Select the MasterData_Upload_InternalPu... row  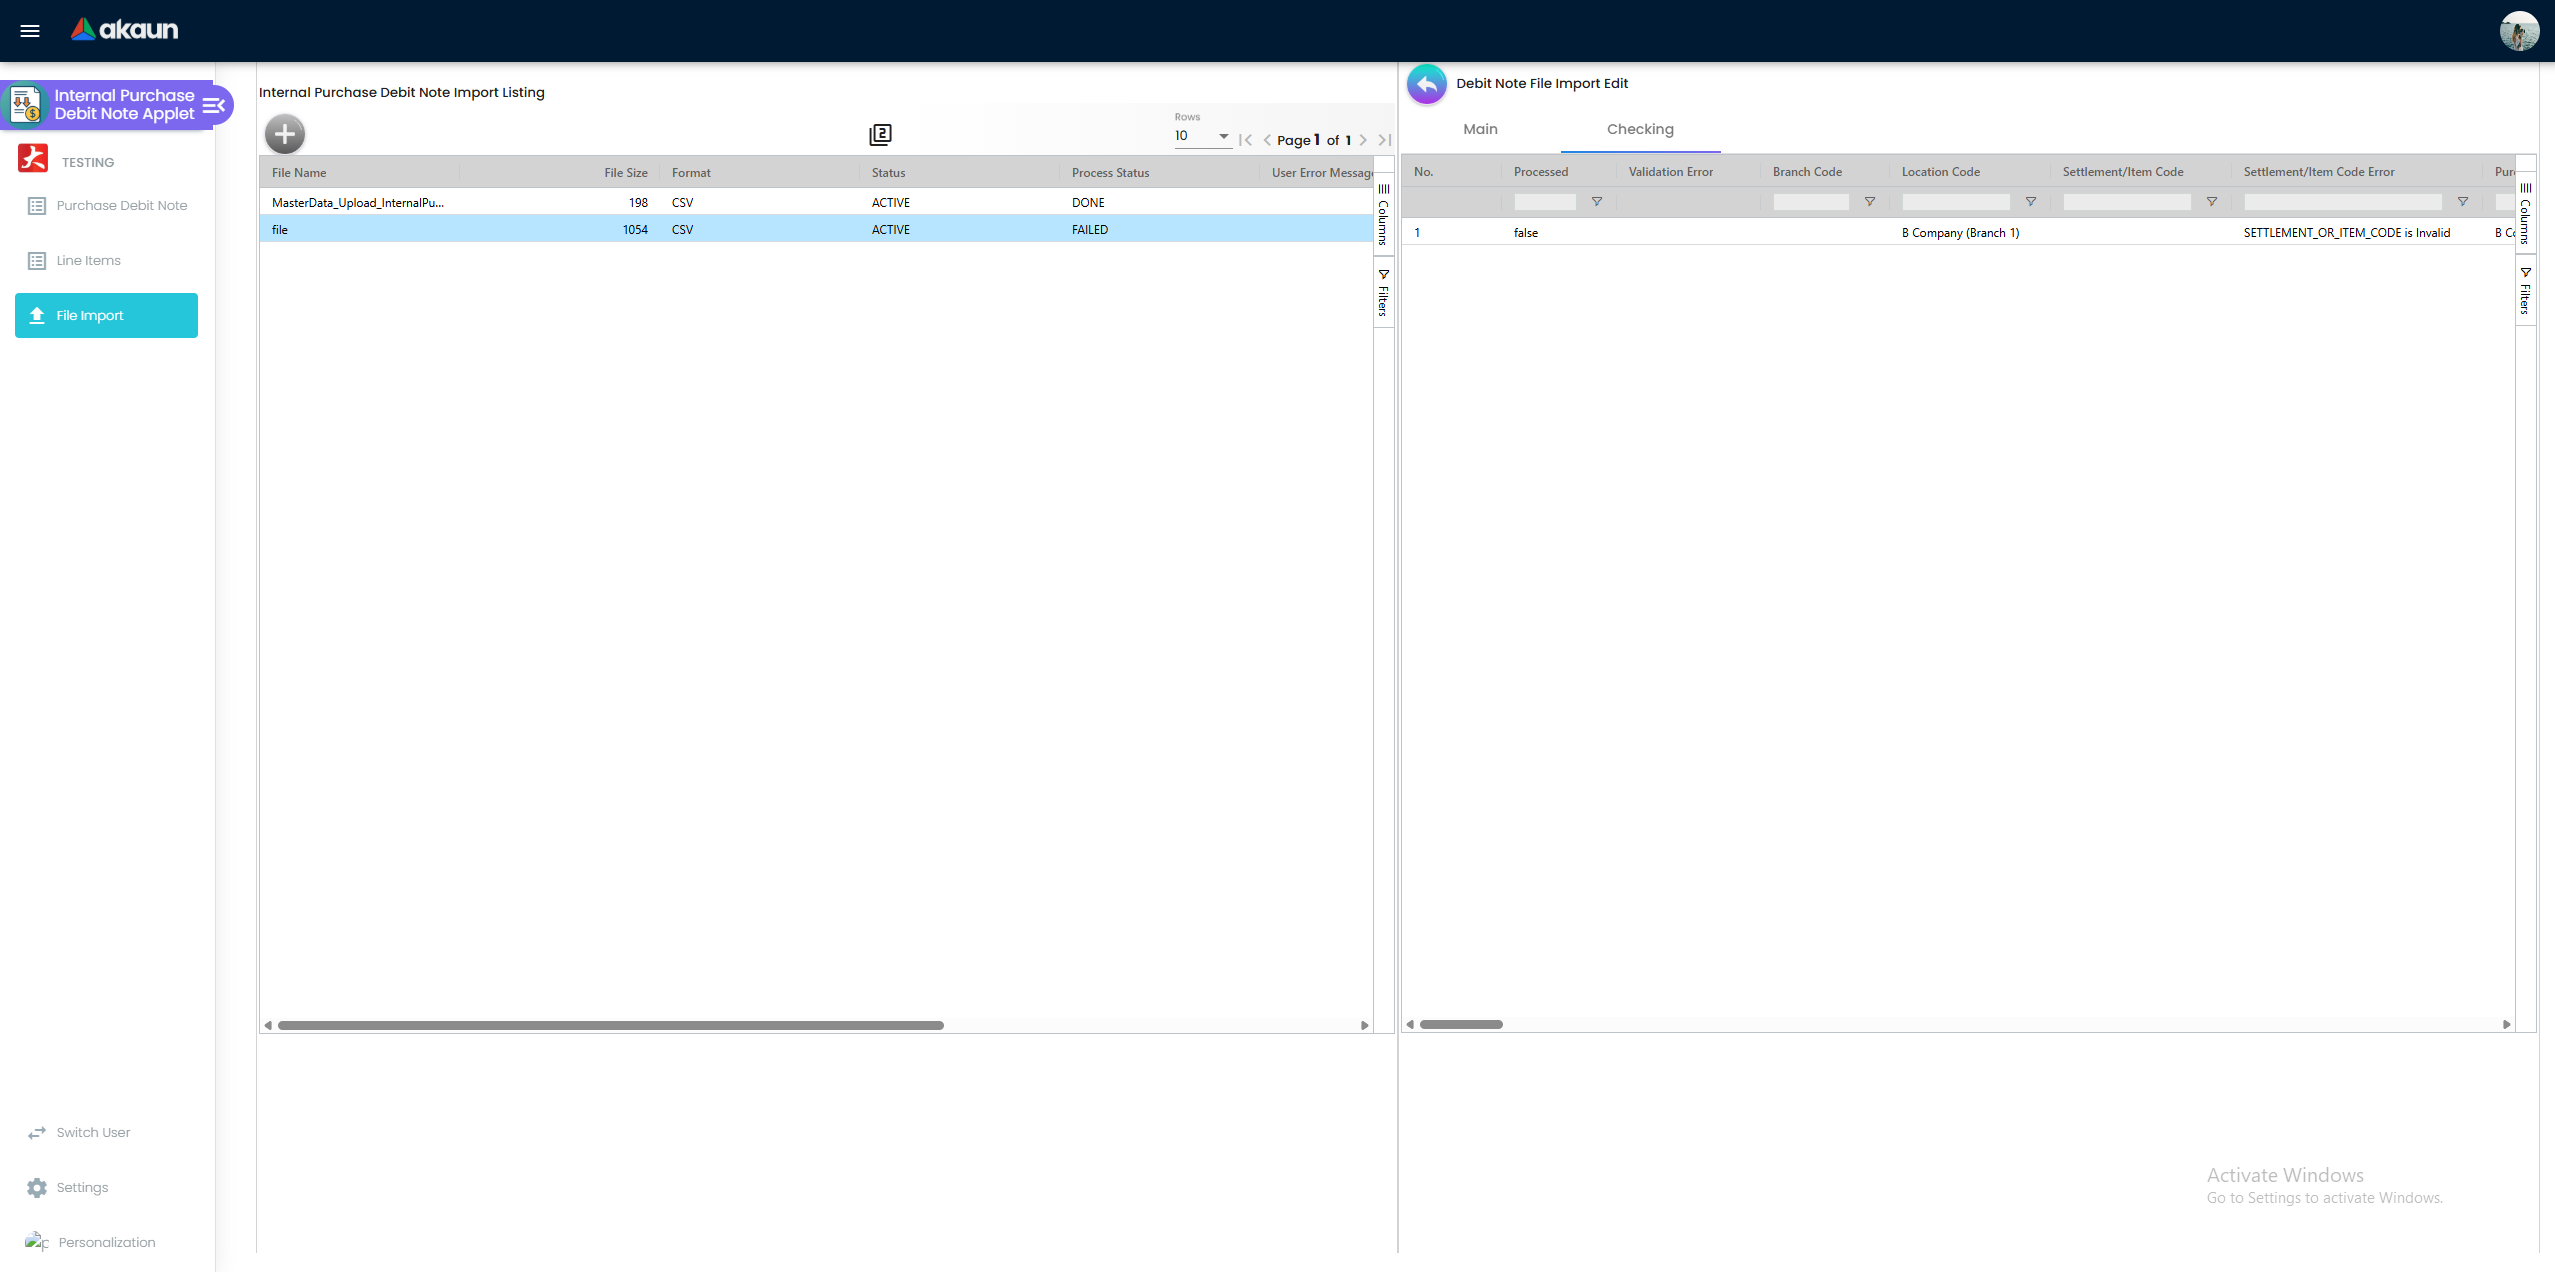pos(817,203)
